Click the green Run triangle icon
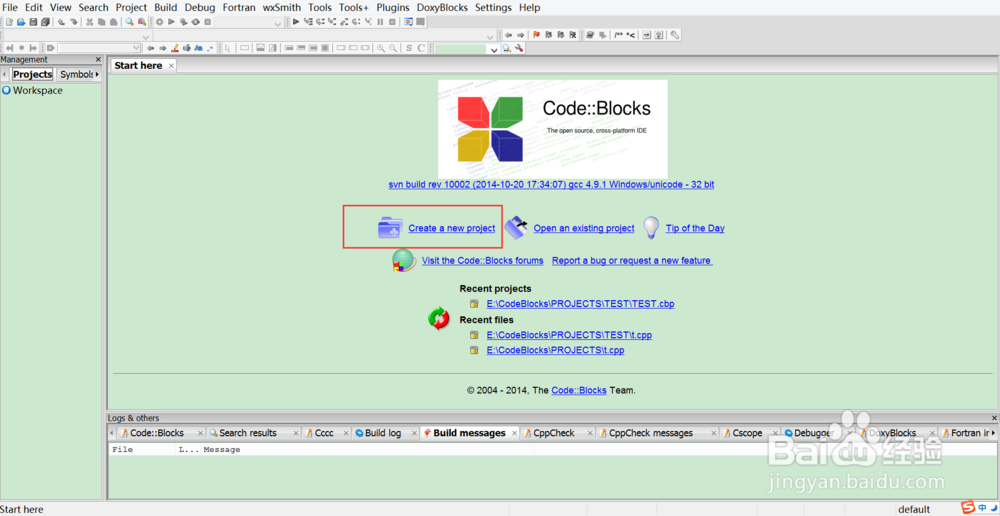 tap(171, 22)
